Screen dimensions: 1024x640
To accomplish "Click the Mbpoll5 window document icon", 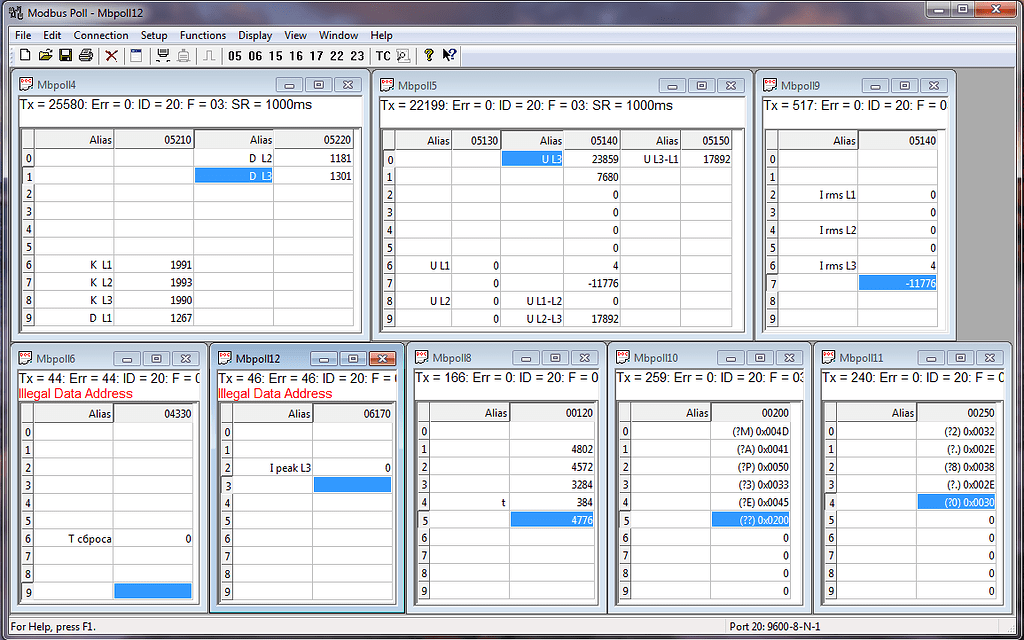I will pos(387,86).
